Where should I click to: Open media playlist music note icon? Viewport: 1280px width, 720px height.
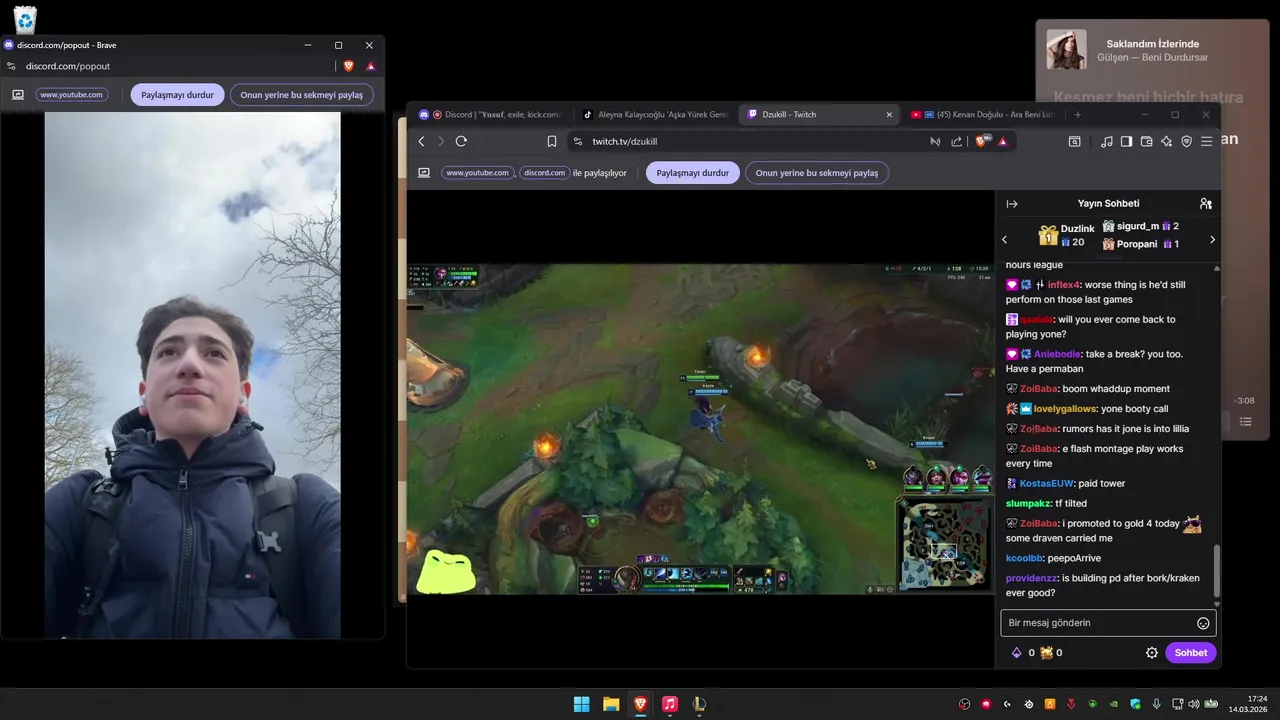(1106, 142)
